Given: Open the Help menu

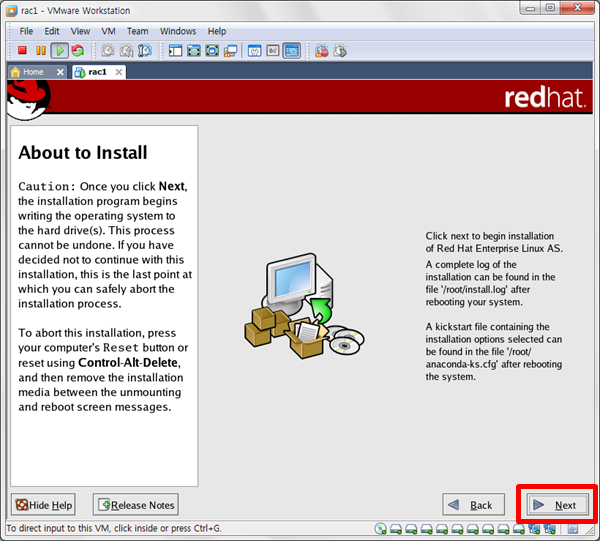Looking at the screenshot, I should 217,31.
